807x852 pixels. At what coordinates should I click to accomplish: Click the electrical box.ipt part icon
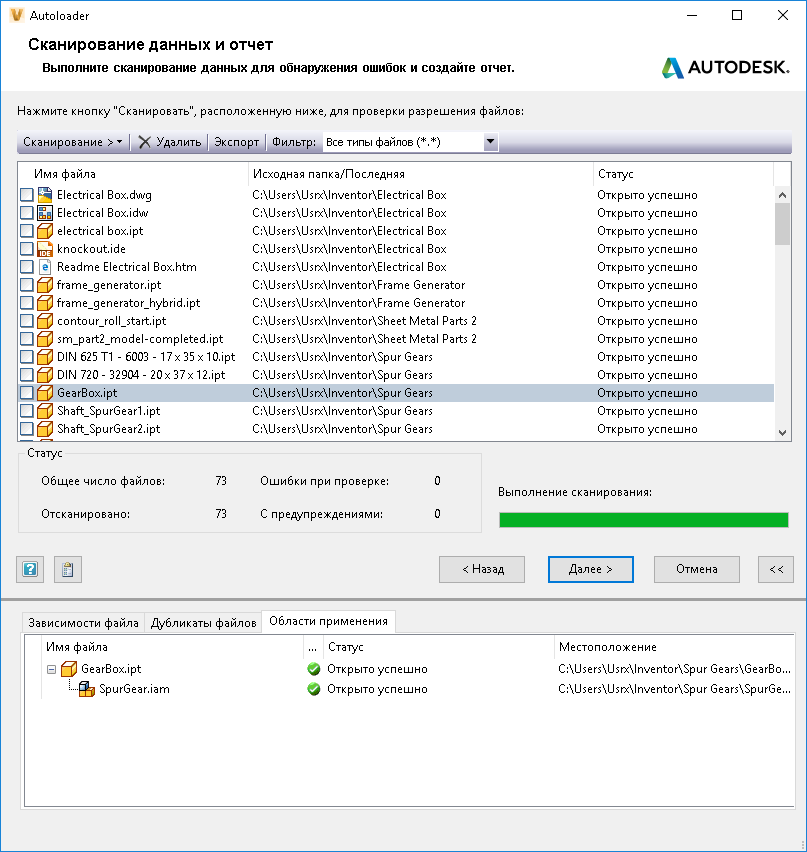click(x=45, y=230)
